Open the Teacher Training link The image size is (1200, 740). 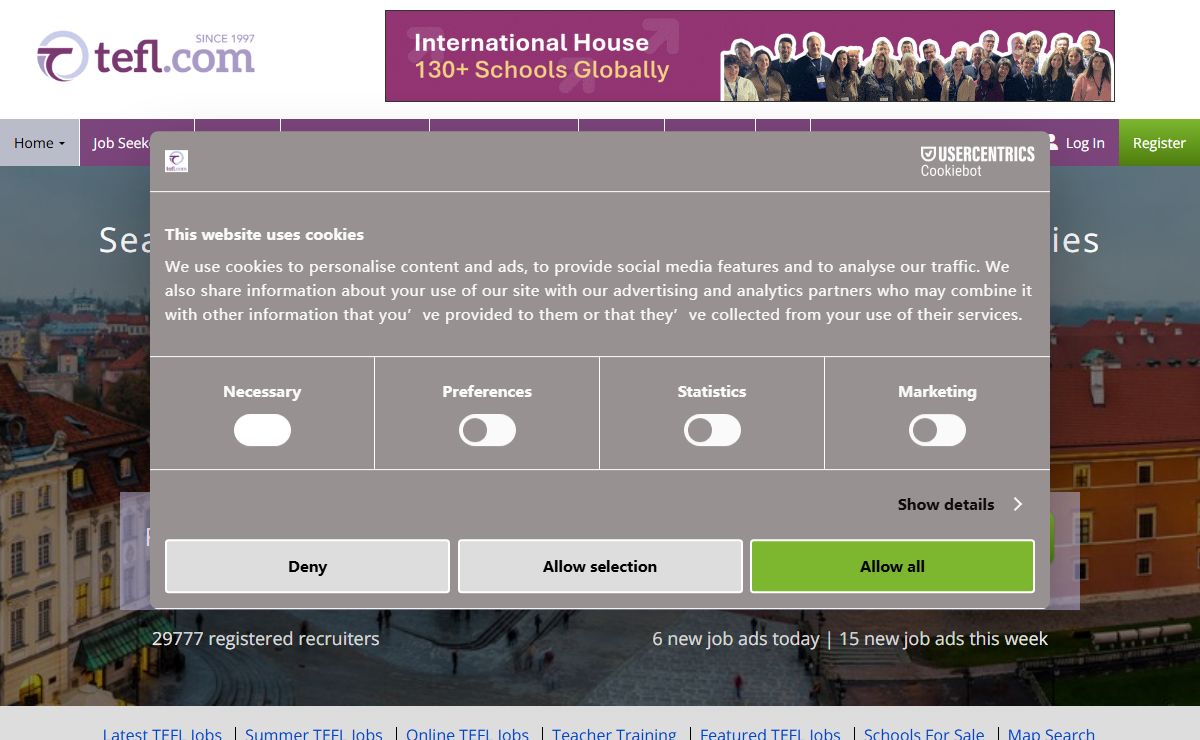614,735
